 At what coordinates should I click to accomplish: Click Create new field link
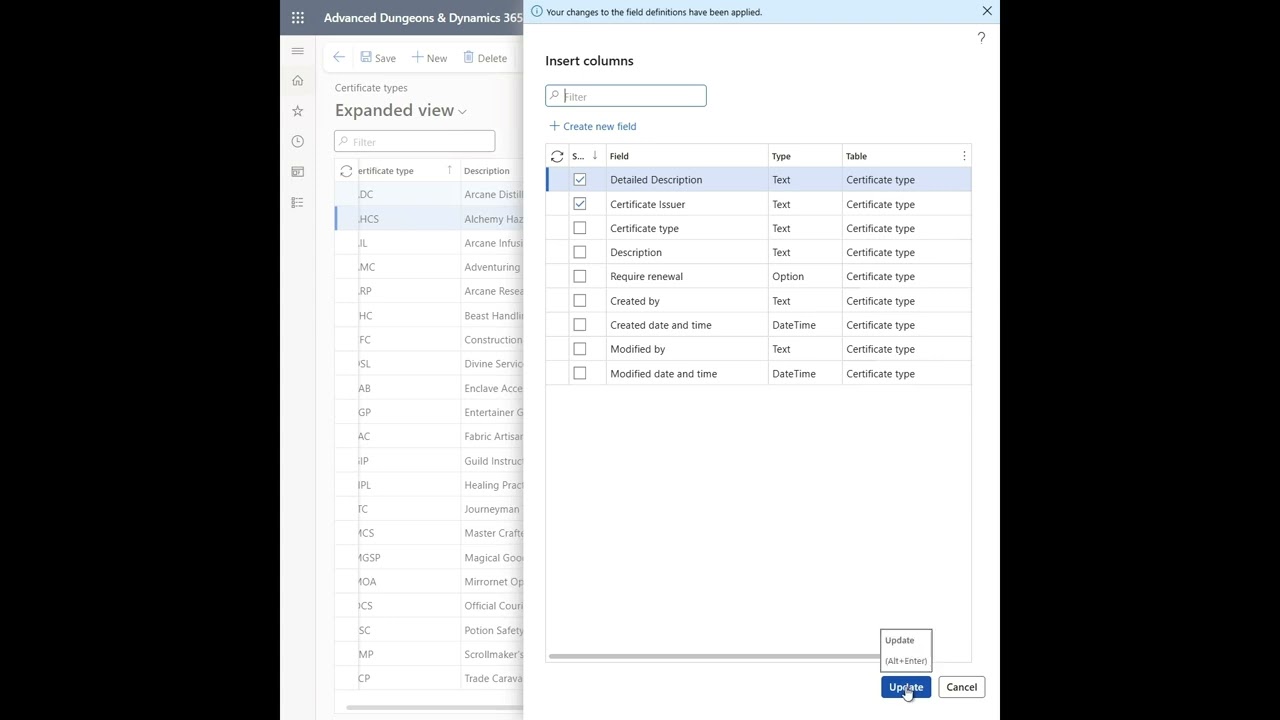pos(593,126)
